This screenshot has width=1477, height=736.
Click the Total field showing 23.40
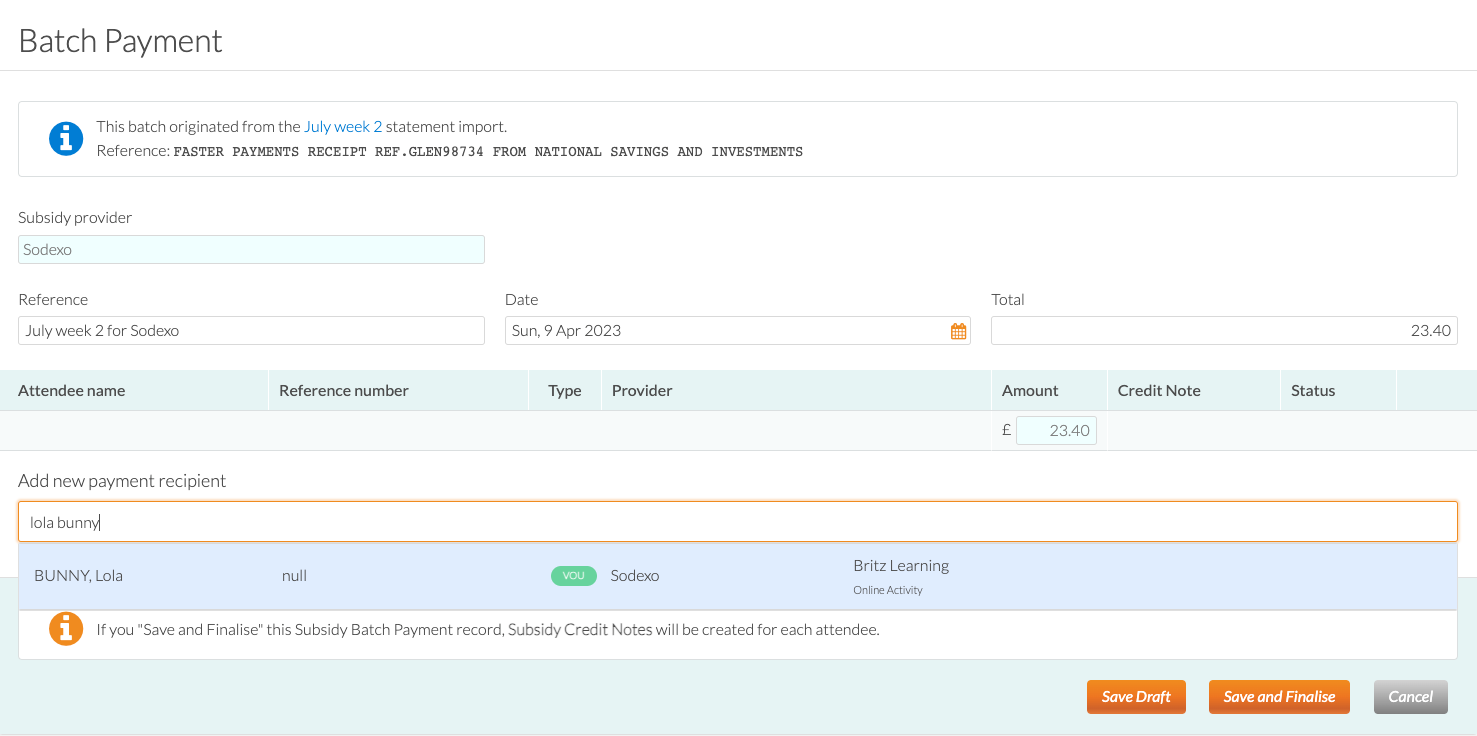[1224, 331]
